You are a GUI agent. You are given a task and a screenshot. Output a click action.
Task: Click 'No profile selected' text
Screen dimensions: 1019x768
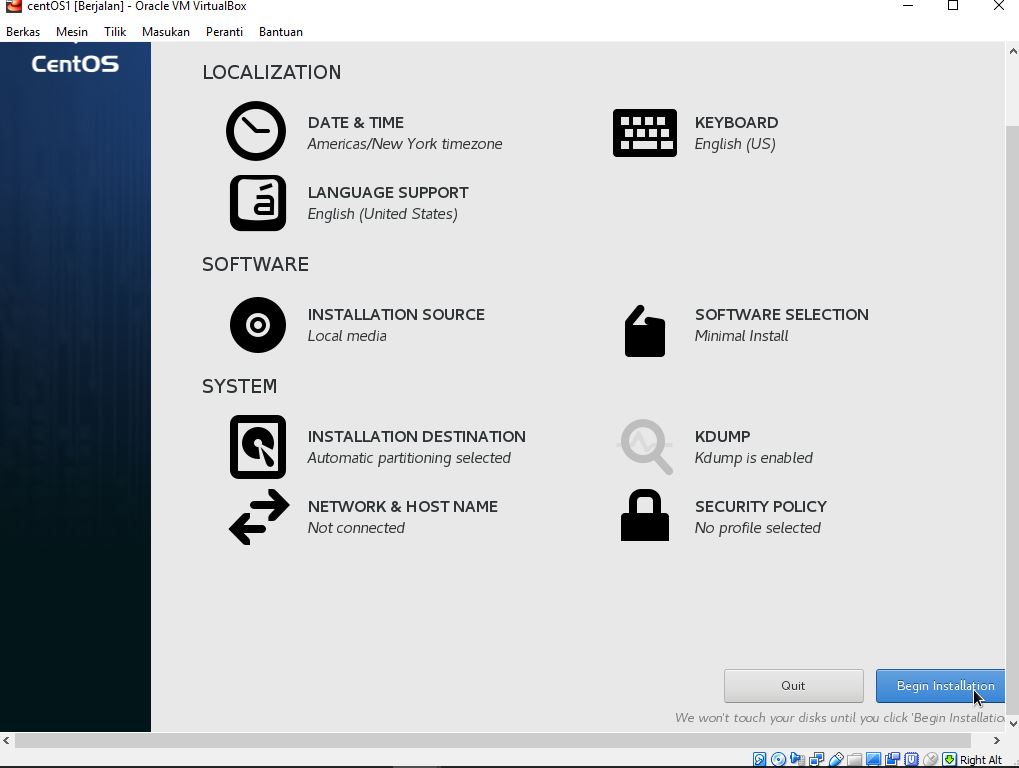pos(758,528)
